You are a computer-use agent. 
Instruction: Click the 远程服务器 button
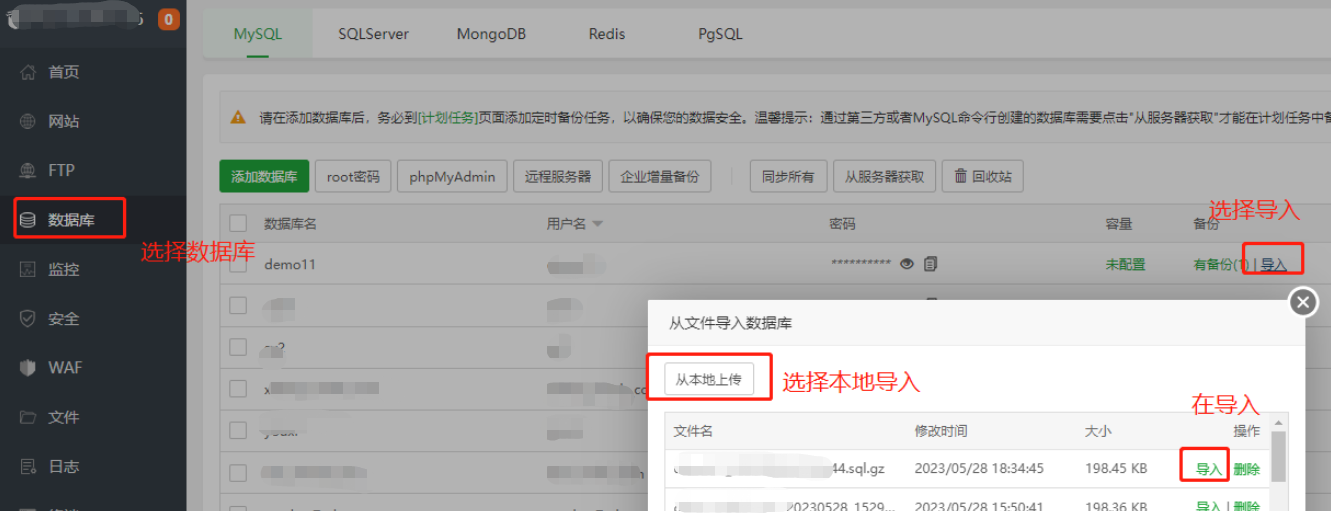pyautogui.click(x=558, y=176)
